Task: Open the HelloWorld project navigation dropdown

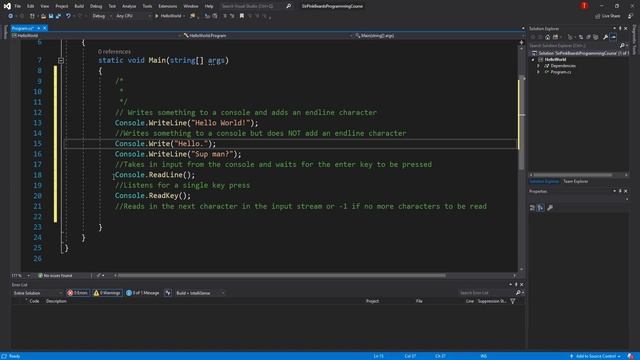Action: [96, 36]
